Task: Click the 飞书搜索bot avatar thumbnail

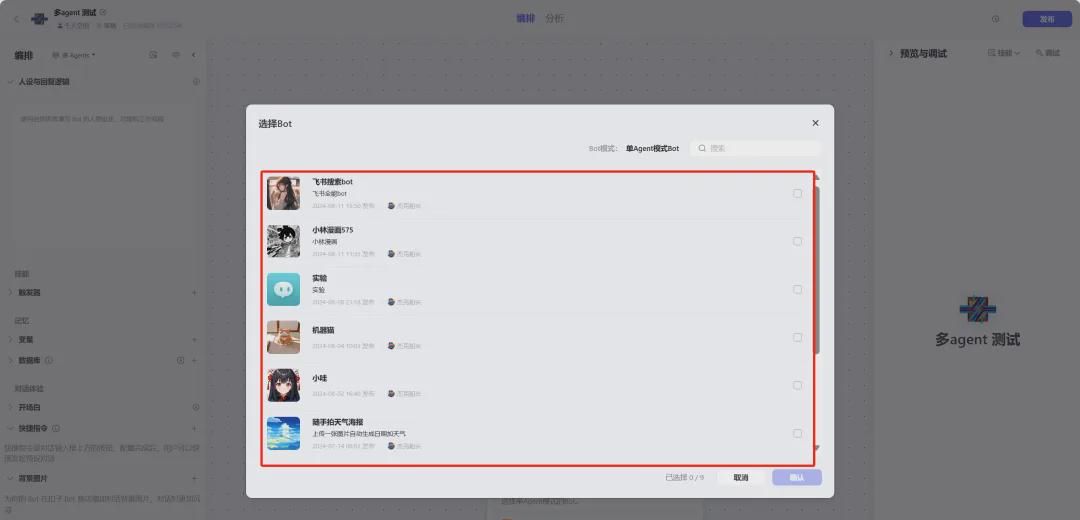Action: [283, 193]
